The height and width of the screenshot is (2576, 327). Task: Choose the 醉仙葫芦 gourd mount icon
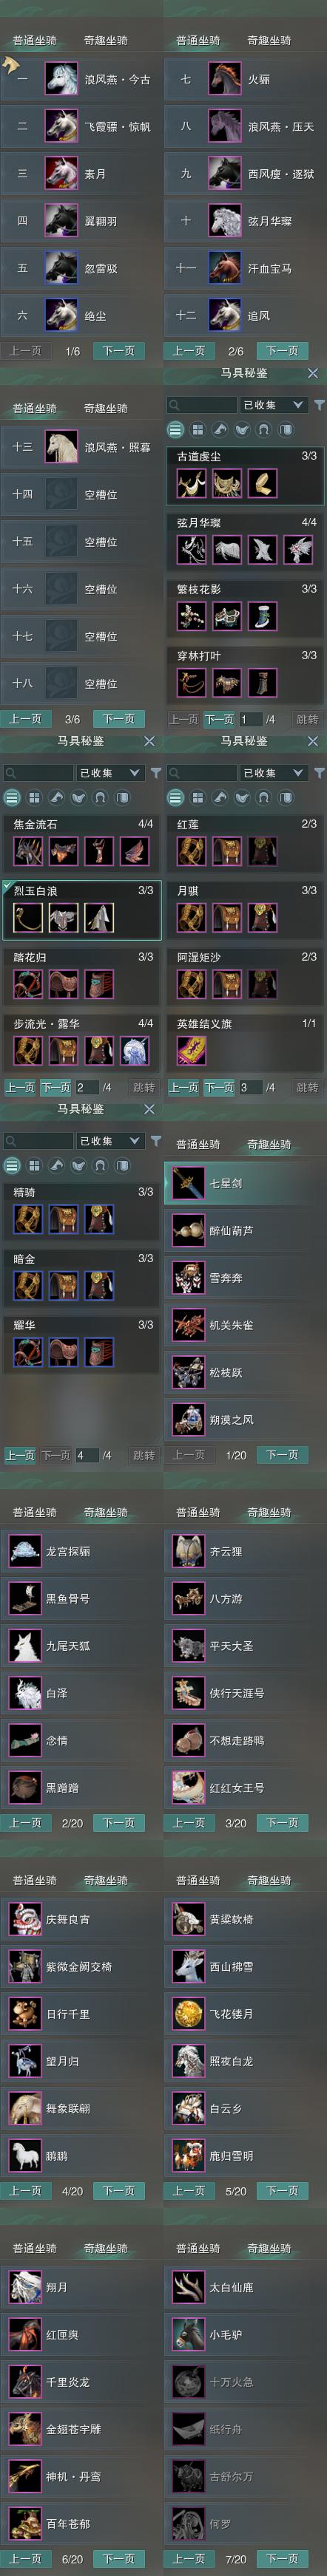189,1230
